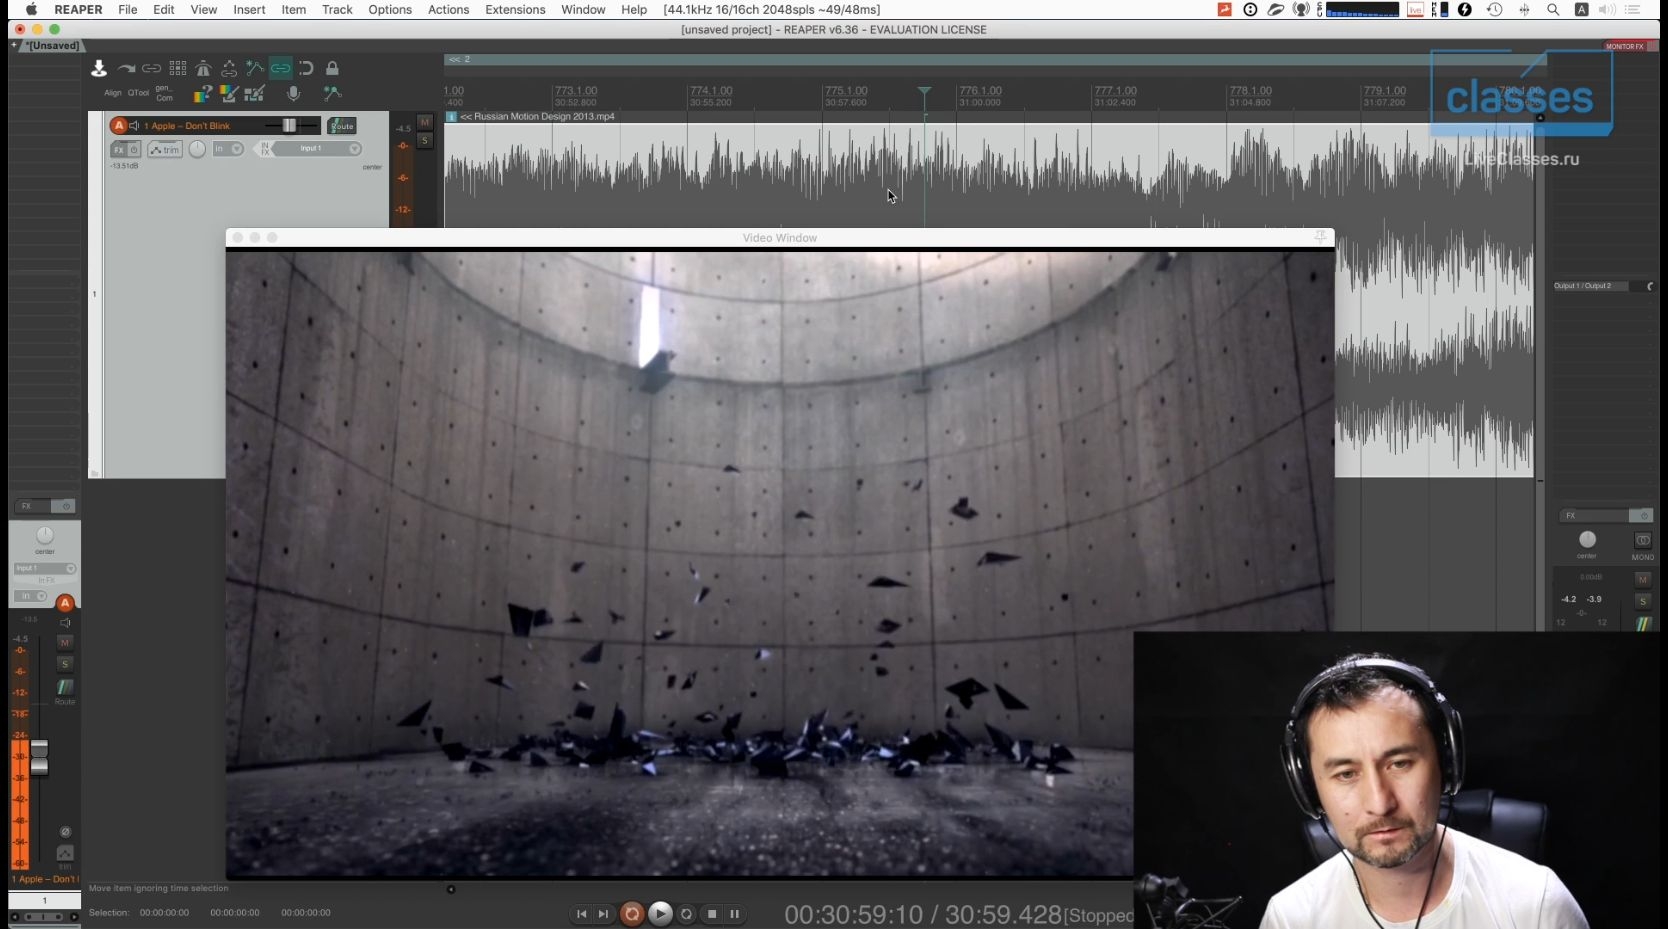Open the Insert menu

pyautogui.click(x=249, y=9)
